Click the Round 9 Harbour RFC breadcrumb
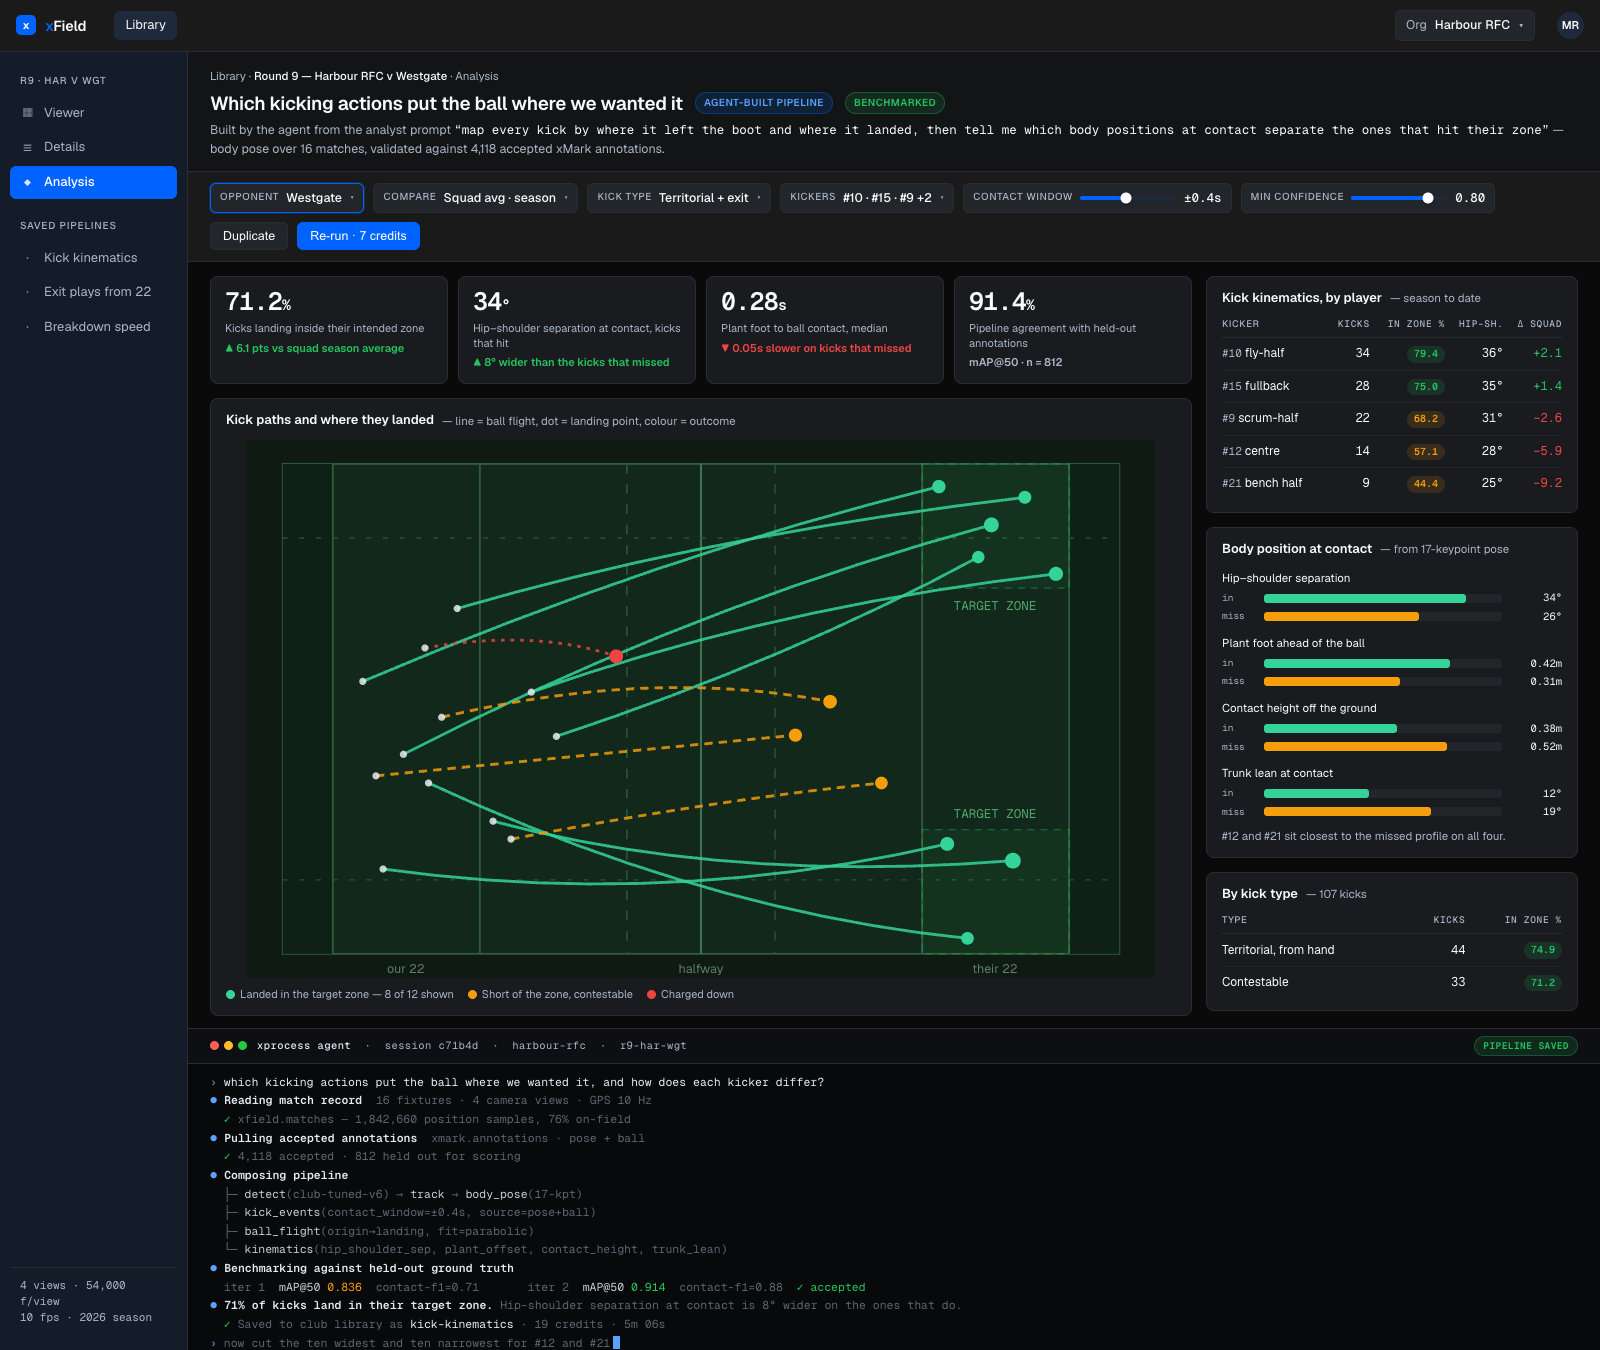The width and height of the screenshot is (1600, 1350). [x=350, y=77]
